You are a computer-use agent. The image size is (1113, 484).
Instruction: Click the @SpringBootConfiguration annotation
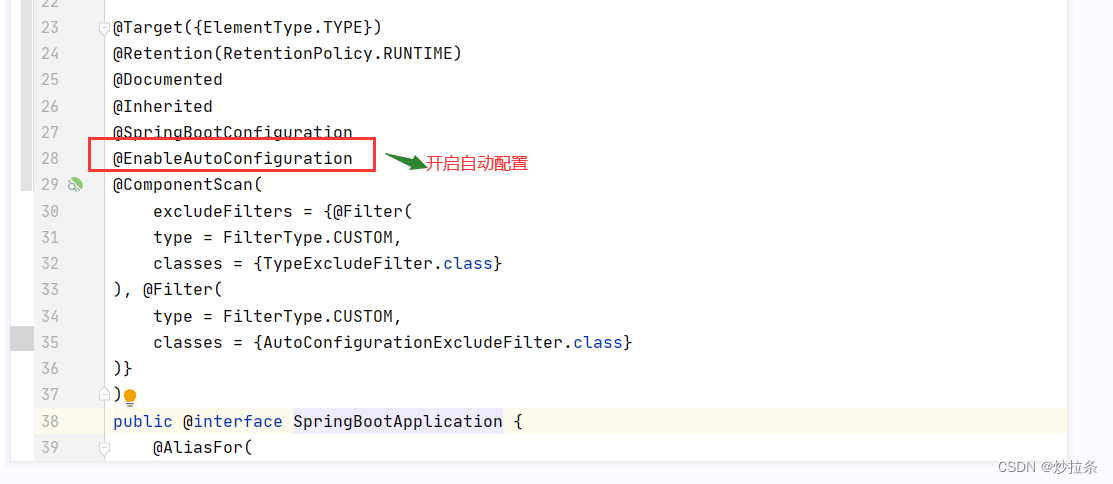coord(233,132)
